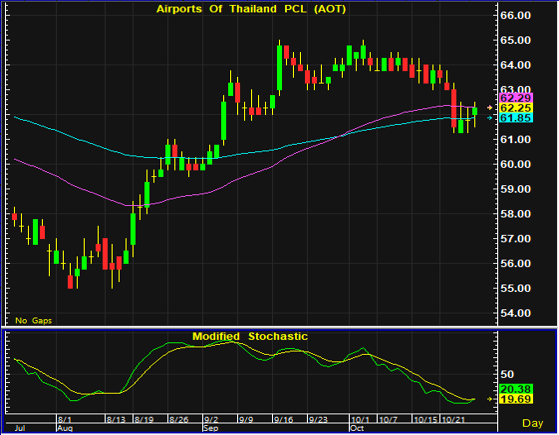Click the chart title Airports Of Thailand PCL (AOT)
Screen dimensions: 559x435
pyautogui.click(x=251, y=9)
